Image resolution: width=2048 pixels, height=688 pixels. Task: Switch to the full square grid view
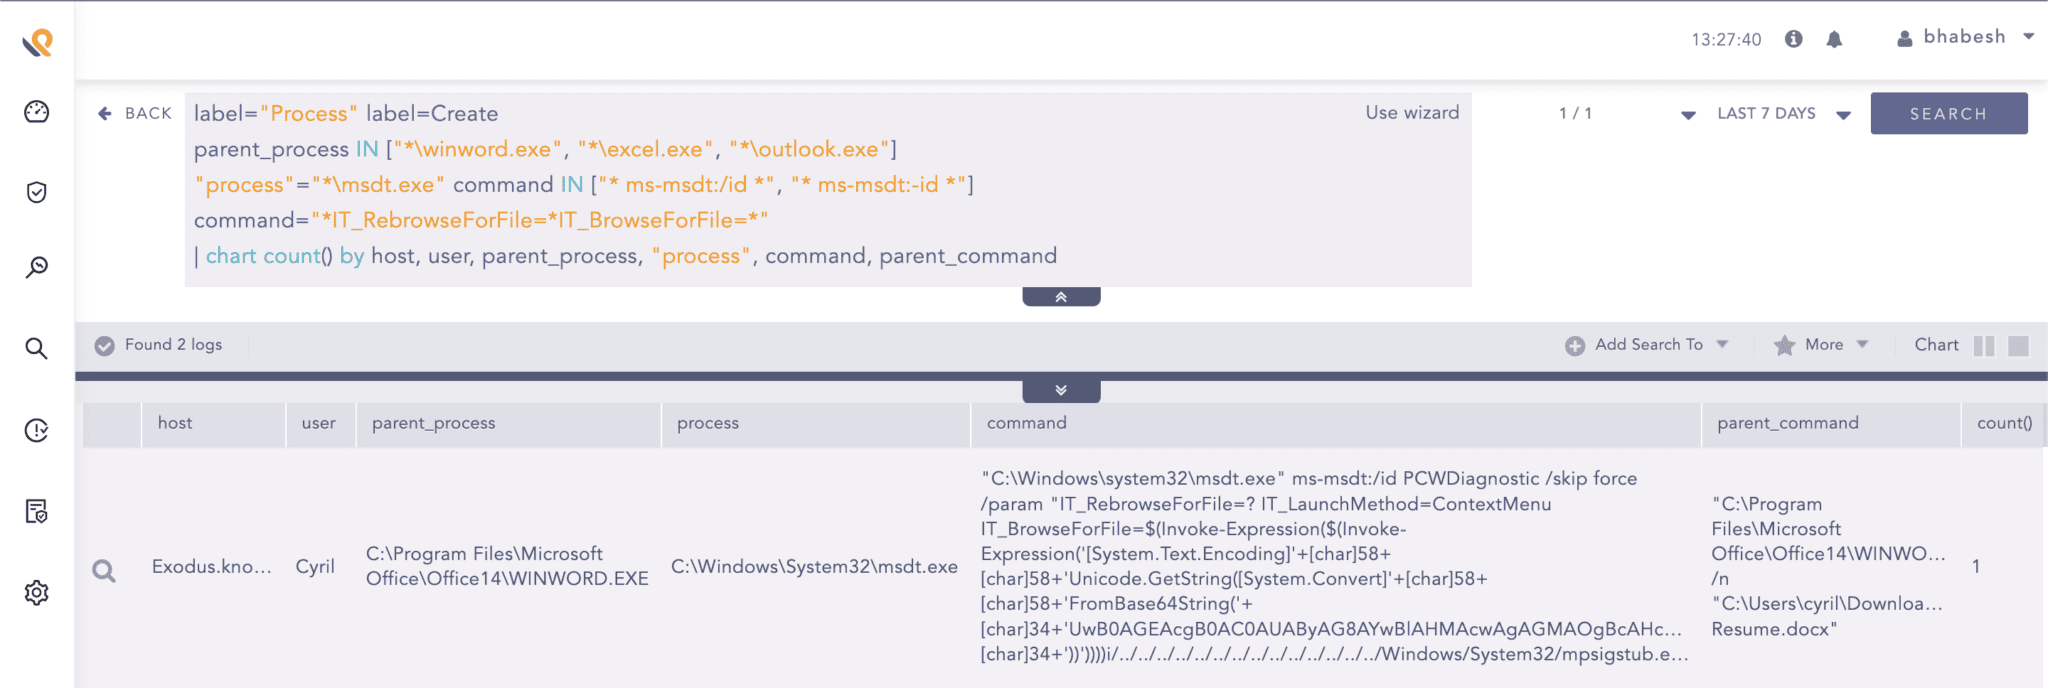pyautogui.click(x=2019, y=346)
